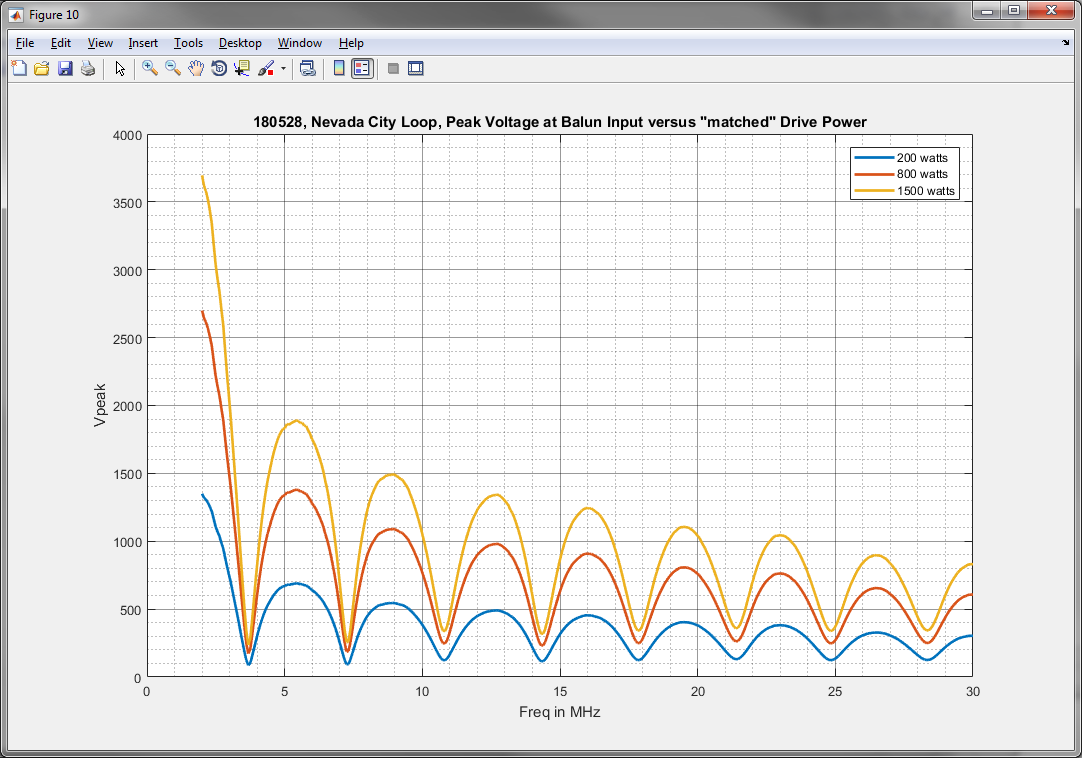Click the MATLAB icon in the title bar

click(x=16, y=14)
